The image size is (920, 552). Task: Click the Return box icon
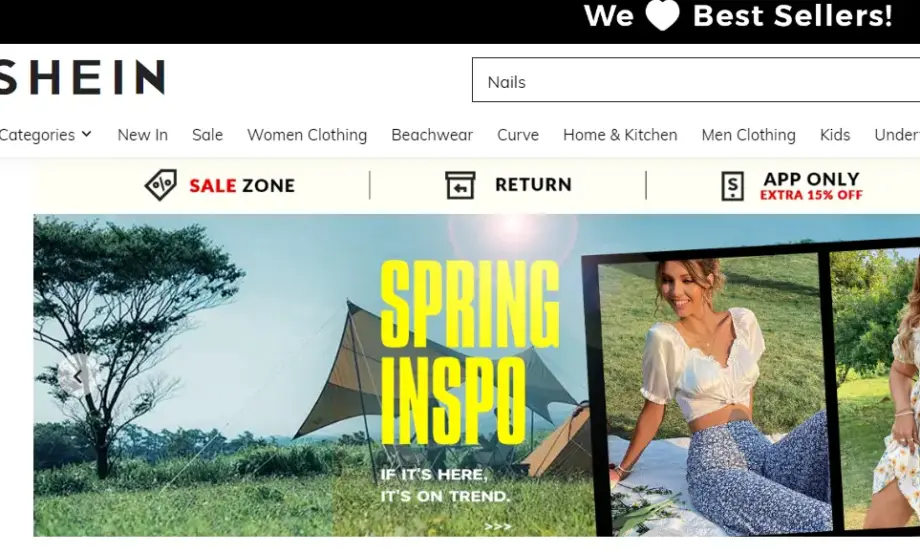(460, 185)
